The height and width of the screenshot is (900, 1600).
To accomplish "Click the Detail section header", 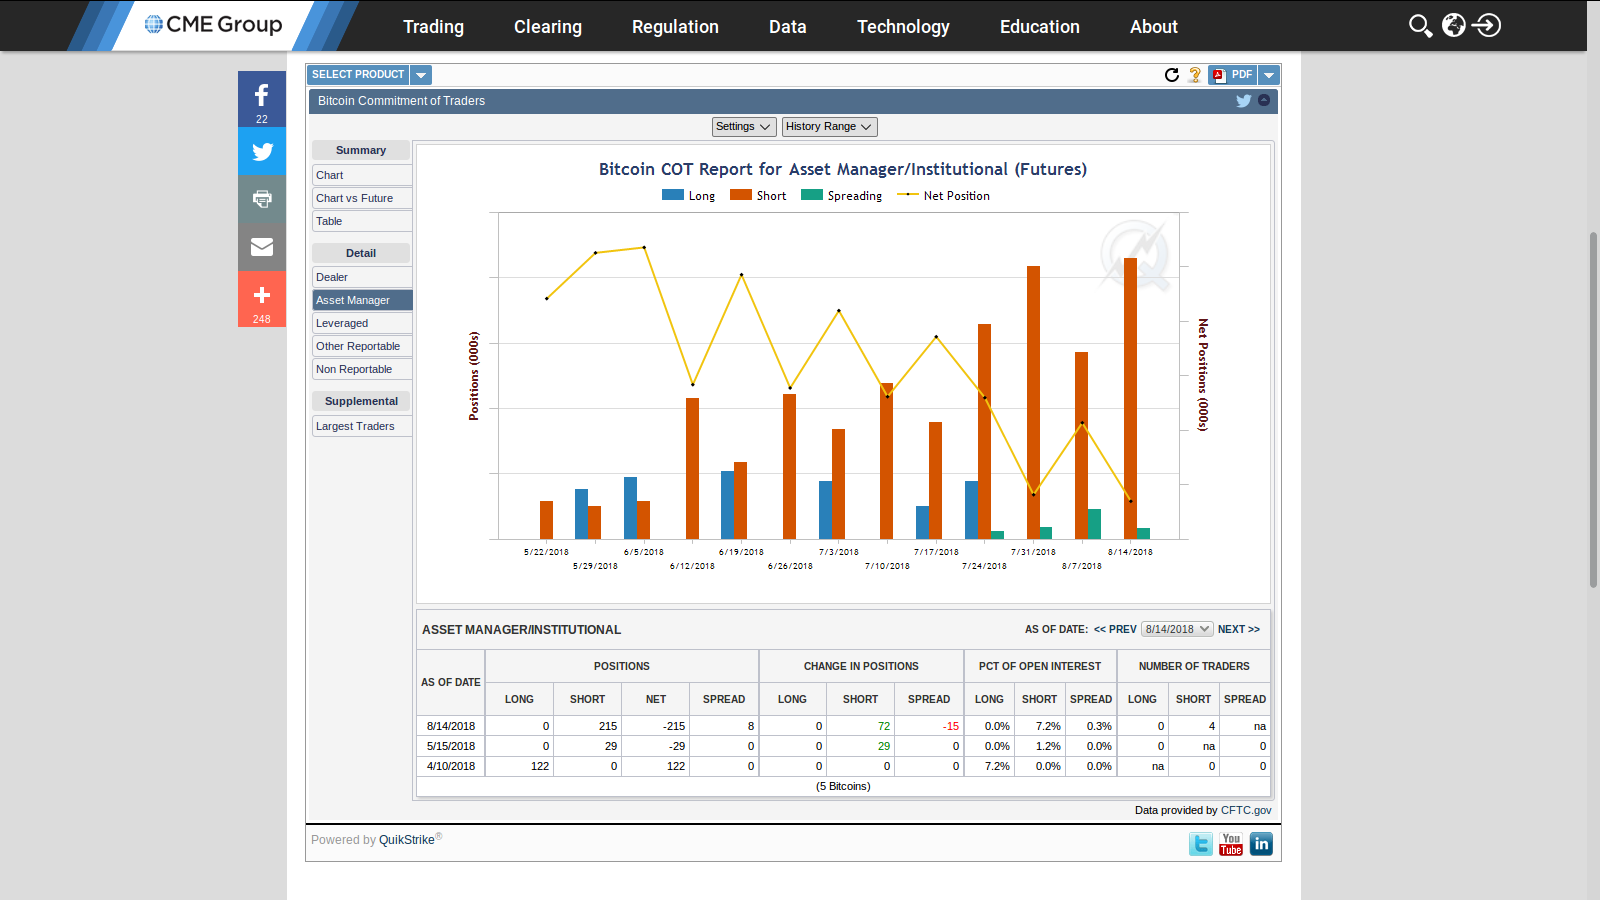I will (361, 253).
